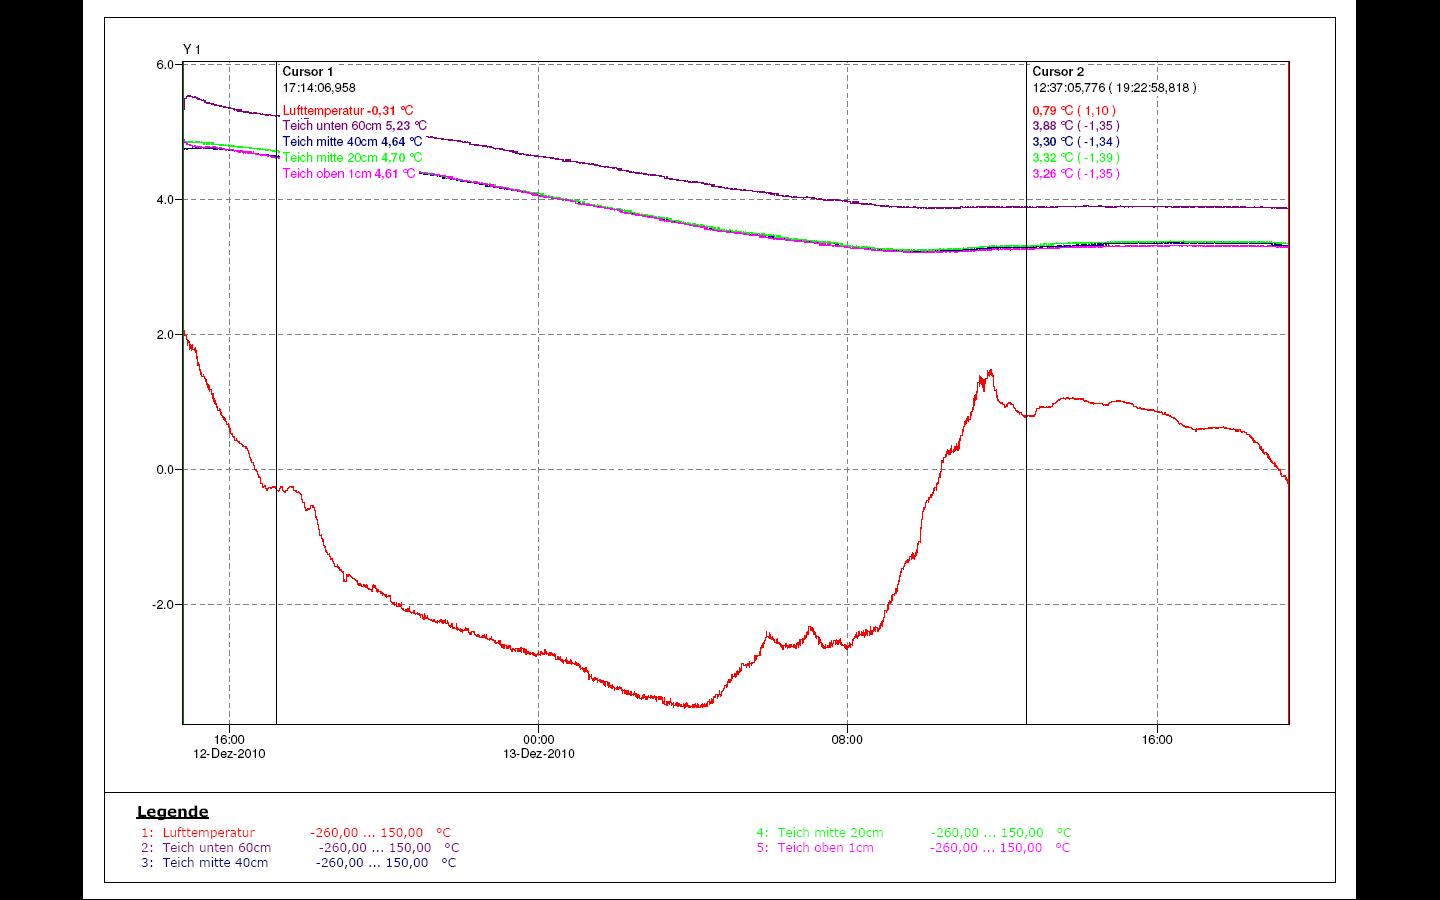Image resolution: width=1440 pixels, height=900 pixels.
Task: Click Teich oben 1cm 4,61 °C readout
Action: tap(348, 174)
